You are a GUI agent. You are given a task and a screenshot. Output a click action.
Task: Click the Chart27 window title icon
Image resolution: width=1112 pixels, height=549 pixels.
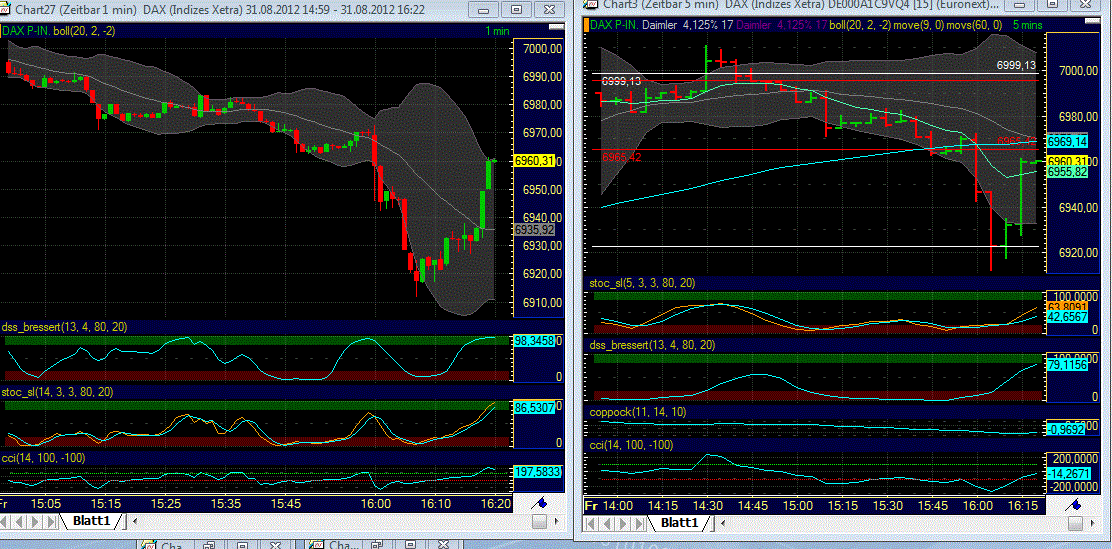point(5,10)
